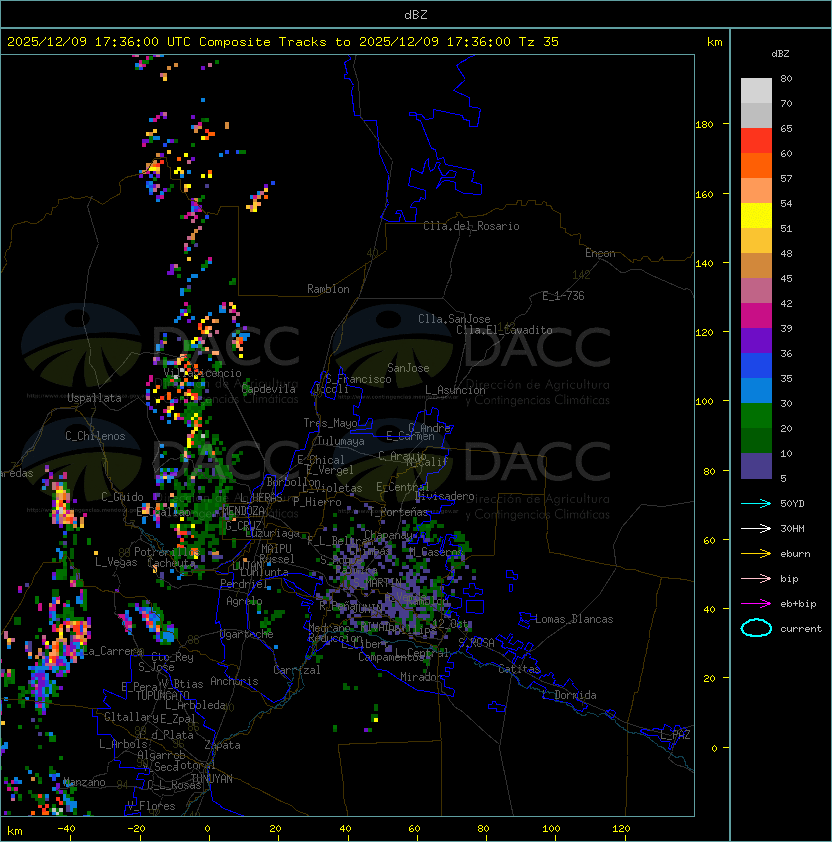This screenshot has width=832, height=842.
Task: Click the 'L_Asuncion' map label
Action: [455, 390]
